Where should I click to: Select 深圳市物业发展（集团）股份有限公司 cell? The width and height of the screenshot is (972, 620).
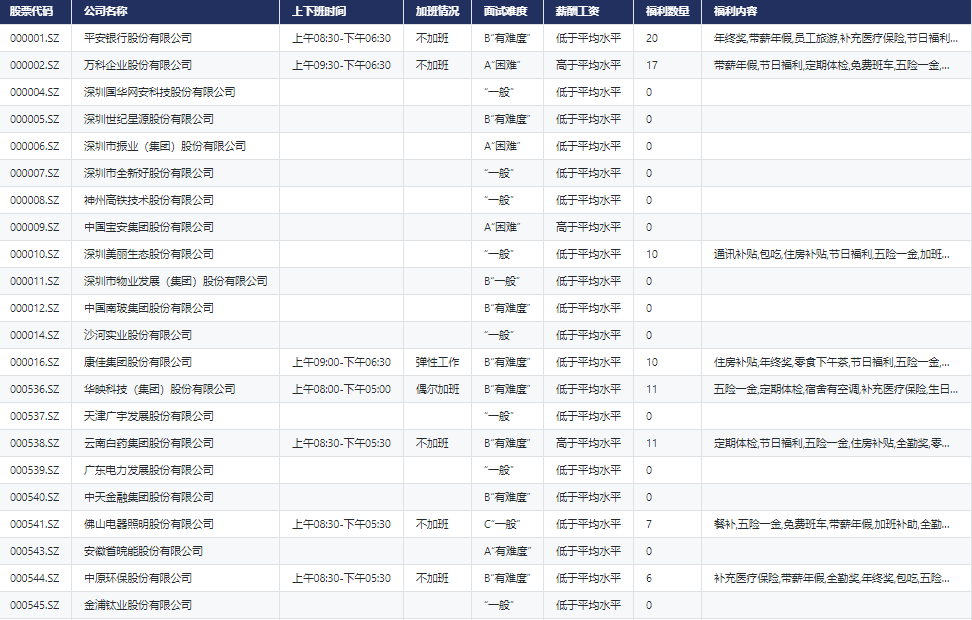176,281
